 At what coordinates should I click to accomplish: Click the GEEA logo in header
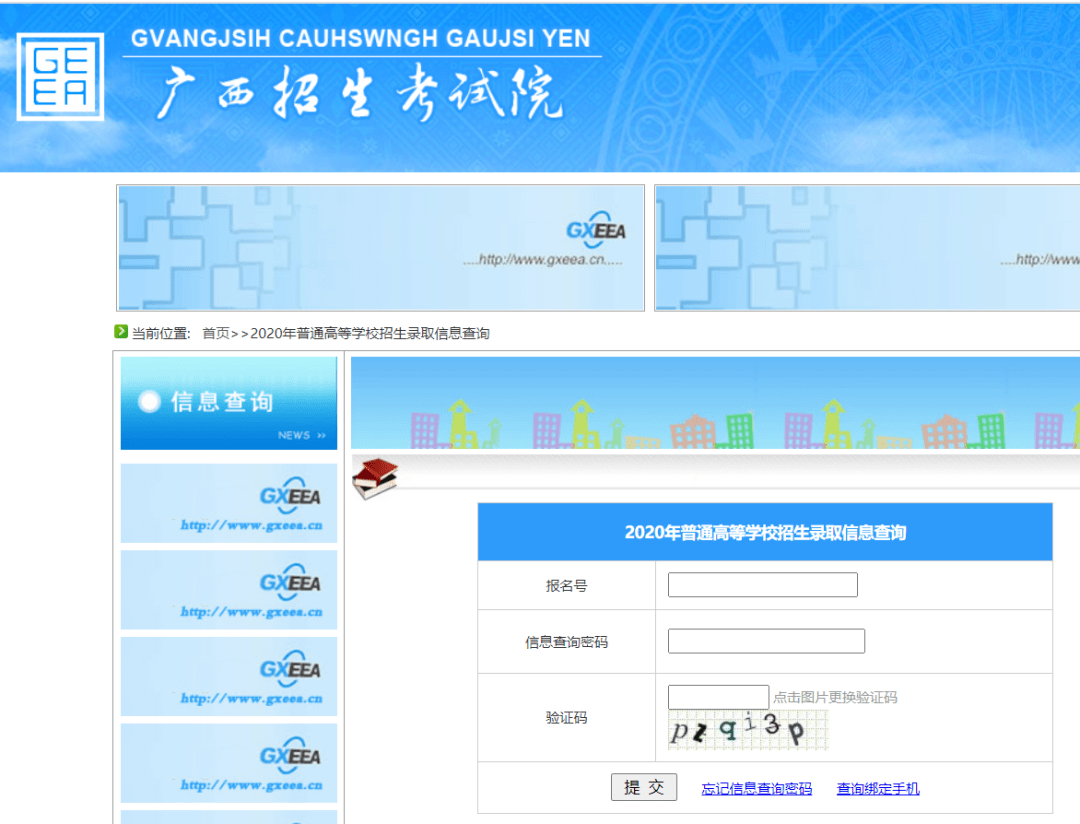pos(61,77)
